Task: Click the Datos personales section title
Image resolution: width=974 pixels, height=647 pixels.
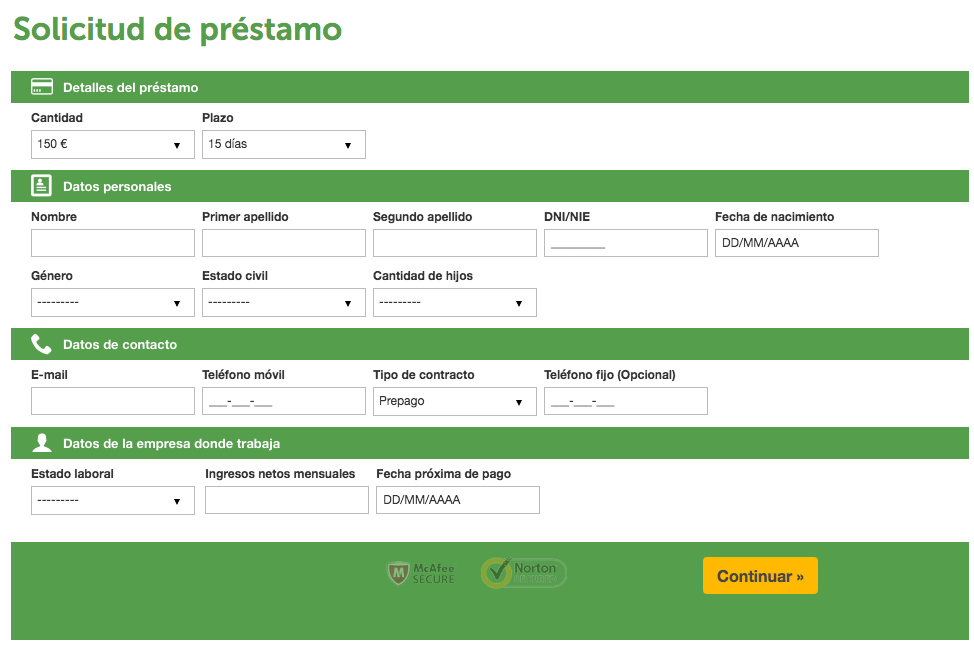Action: click(x=117, y=186)
